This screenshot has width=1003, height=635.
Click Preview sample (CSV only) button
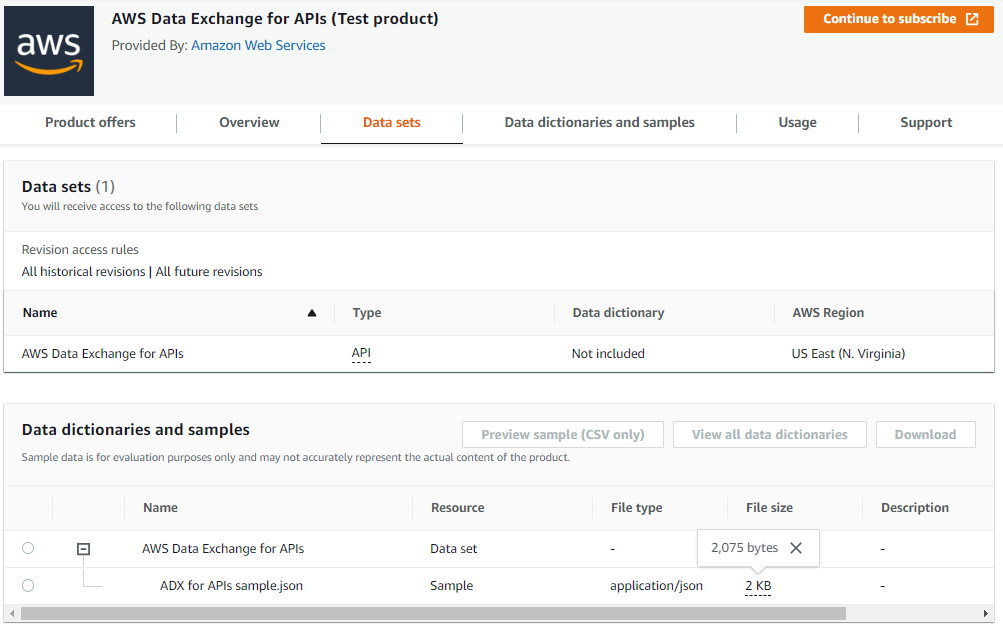[563, 434]
